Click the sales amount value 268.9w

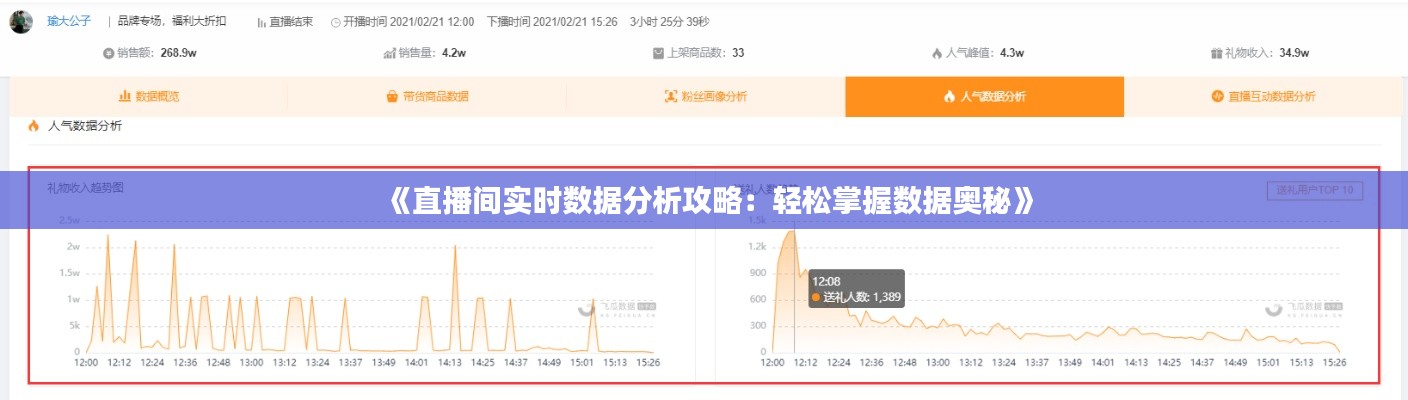178,53
